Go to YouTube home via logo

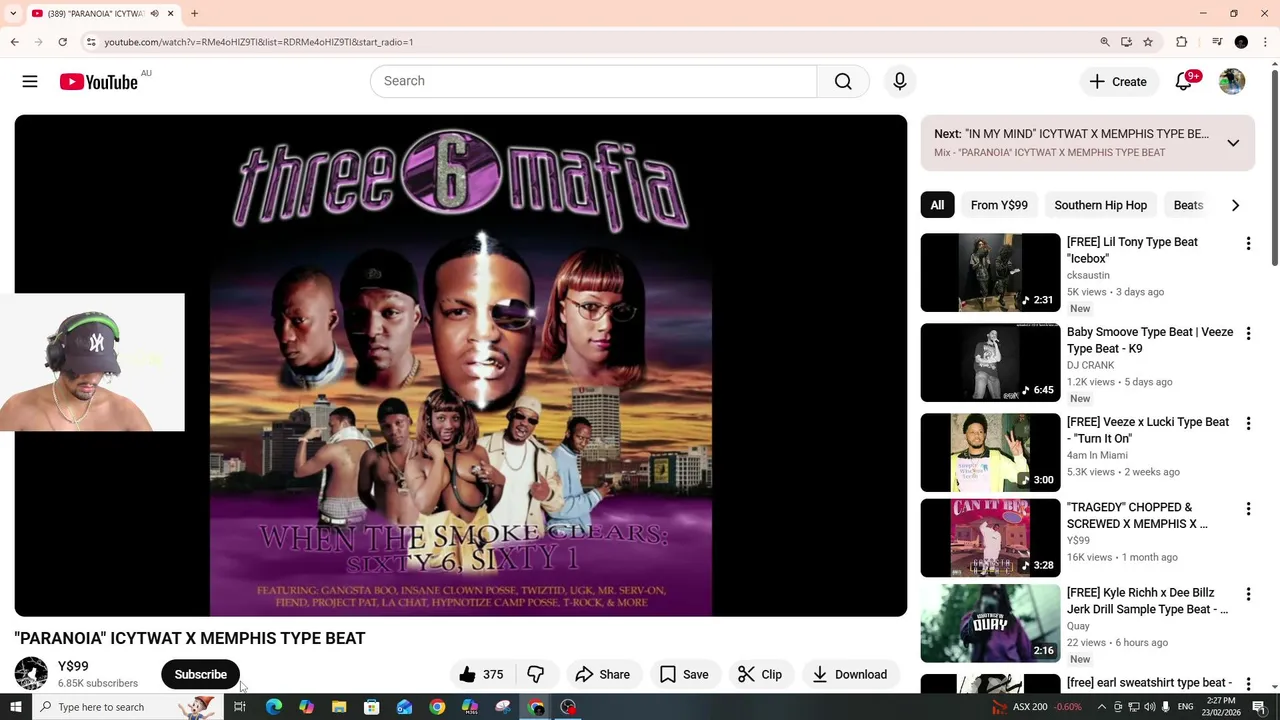pos(98,82)
